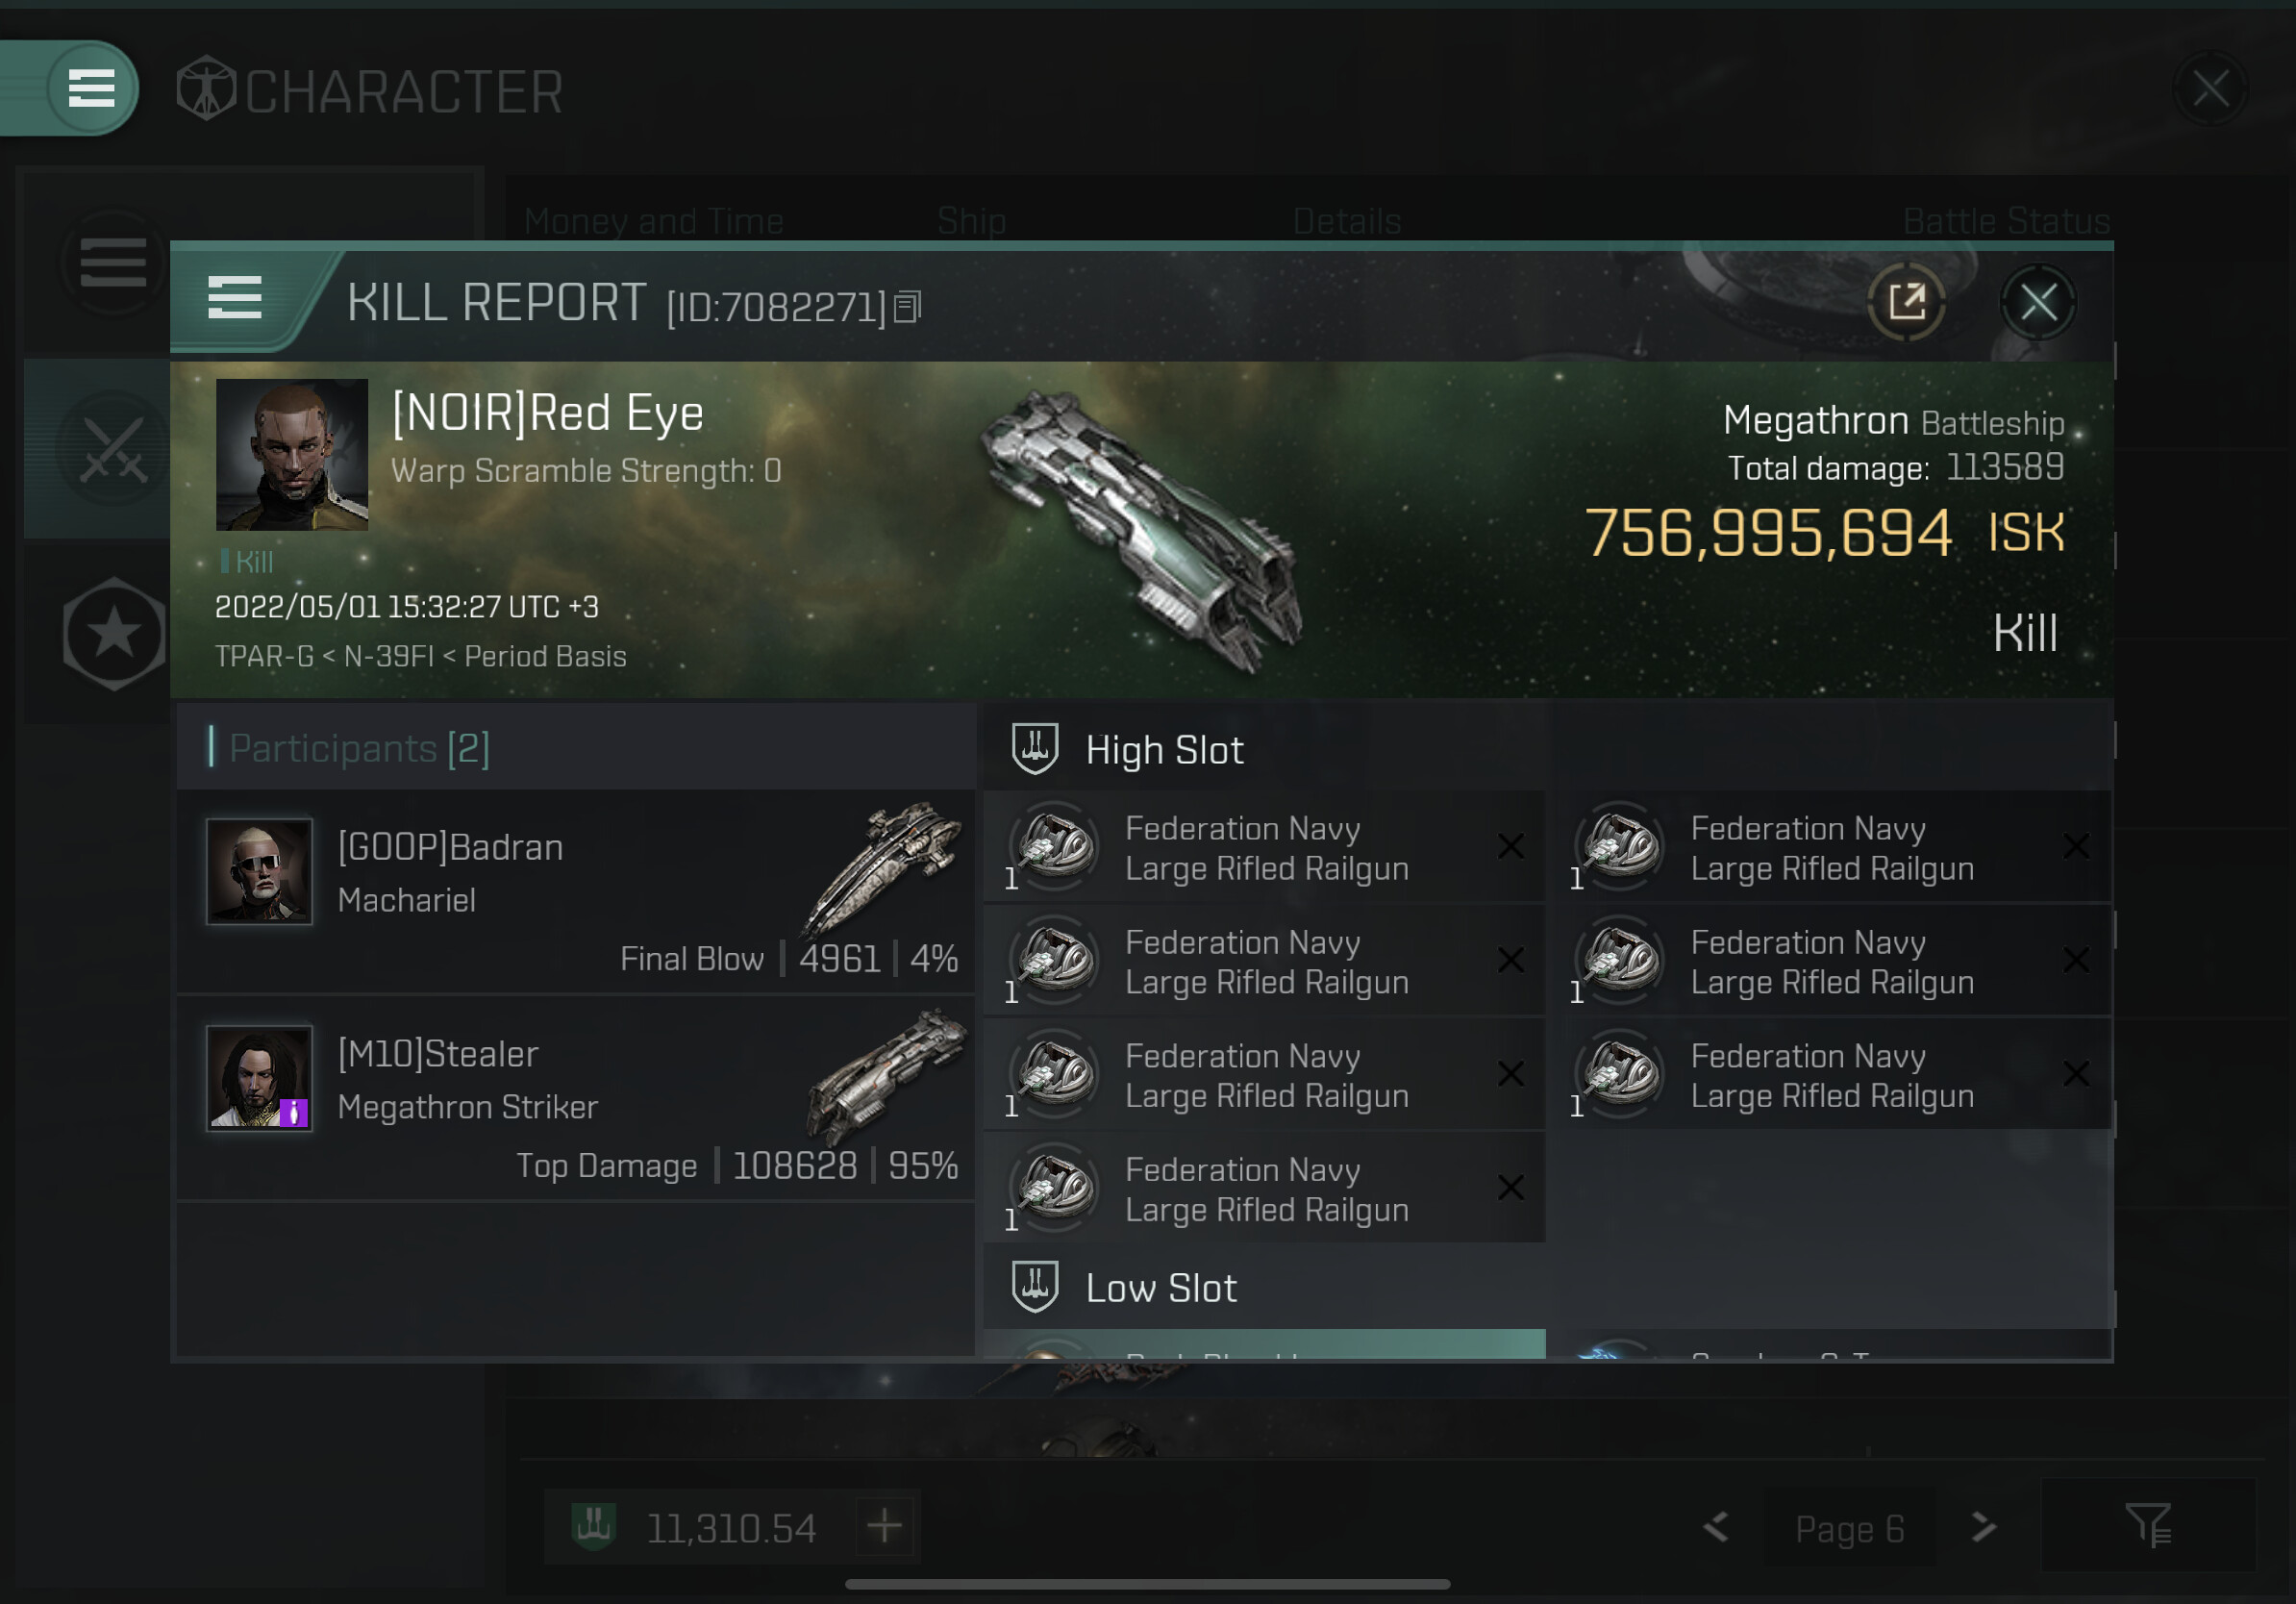Open the main Character menu button
Image resolution: width=2296 pixels, height=1604 pixels.
91,89
